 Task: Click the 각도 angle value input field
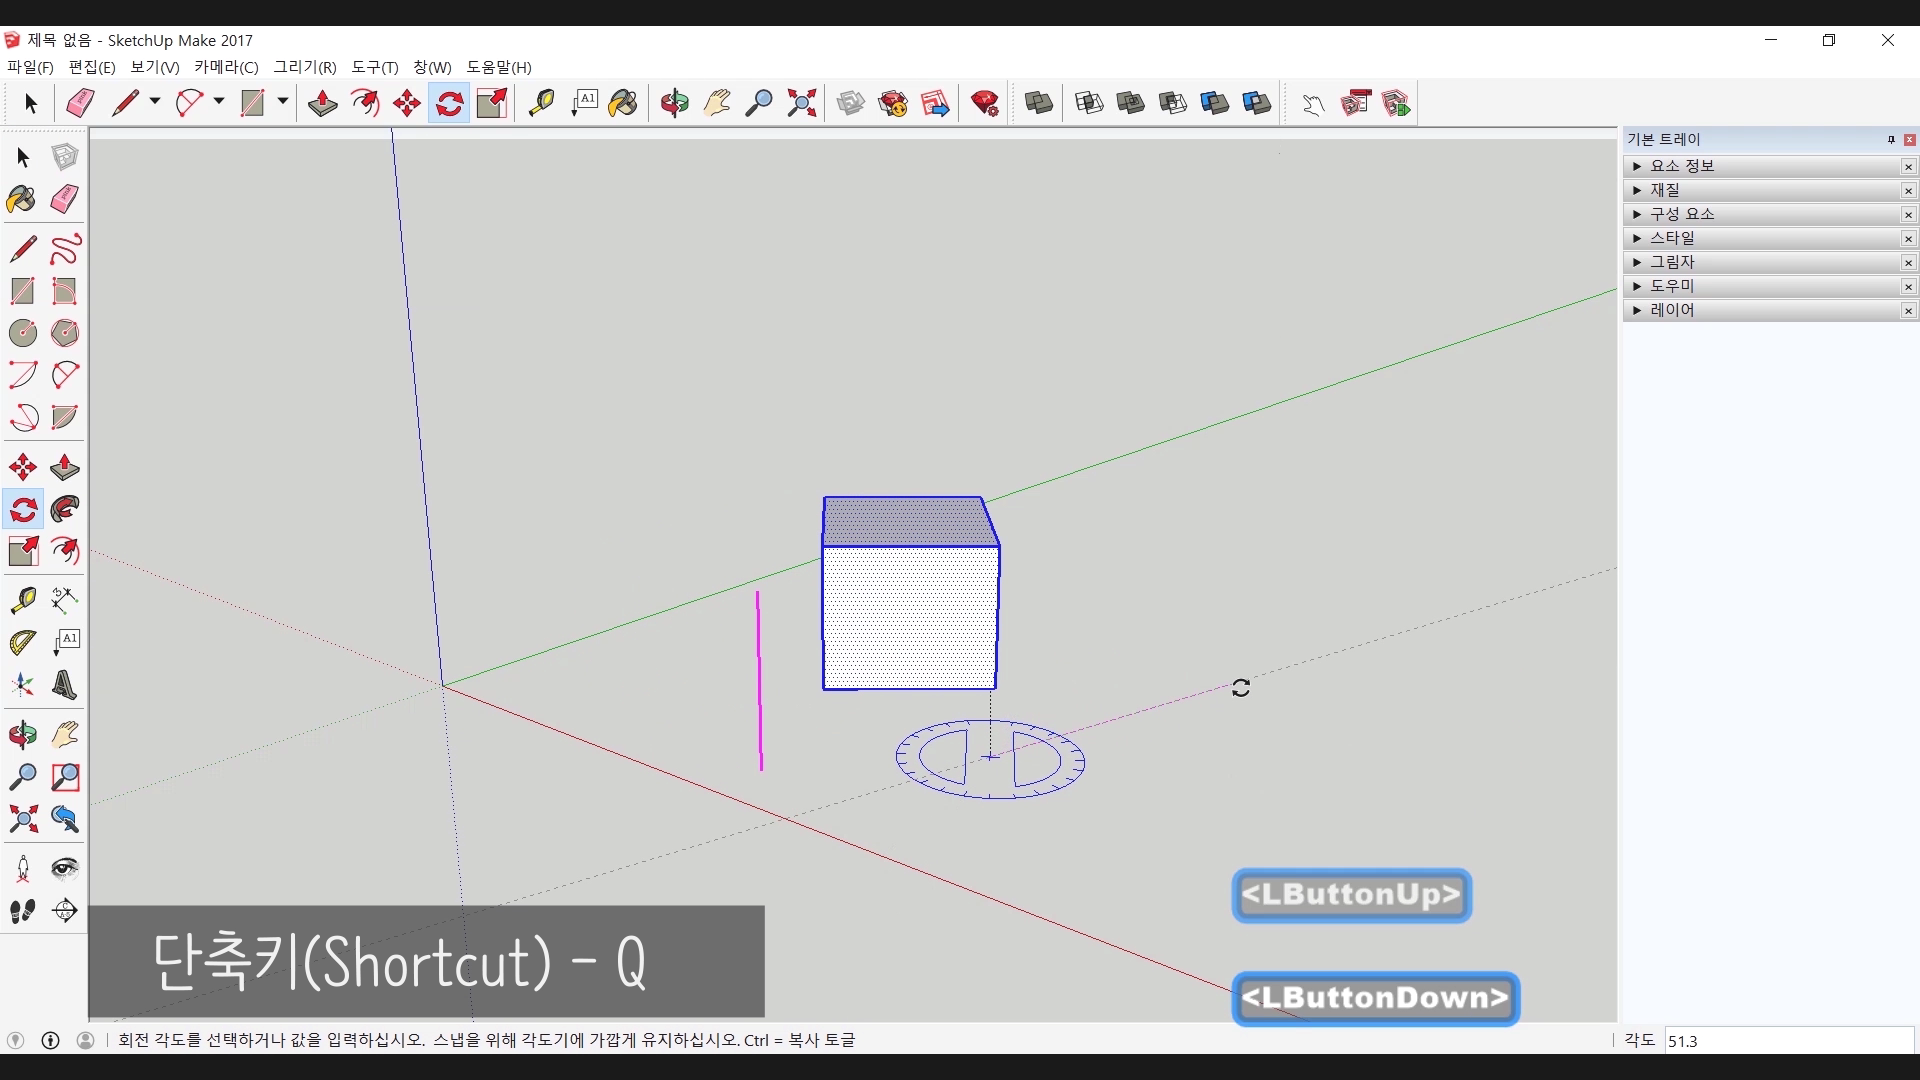click(x=1788, y=1041)
